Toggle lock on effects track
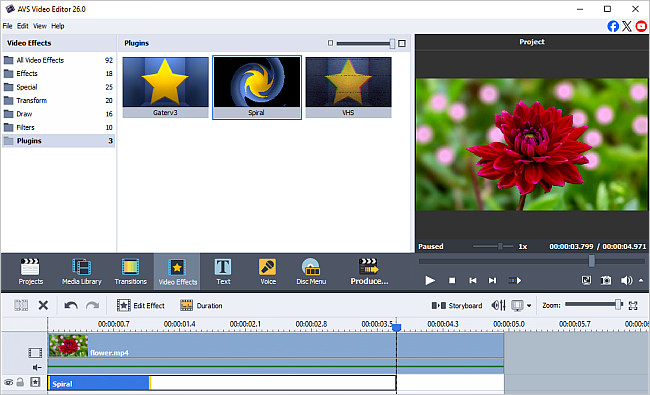This screenshot has height=395, width=650. 20,382
